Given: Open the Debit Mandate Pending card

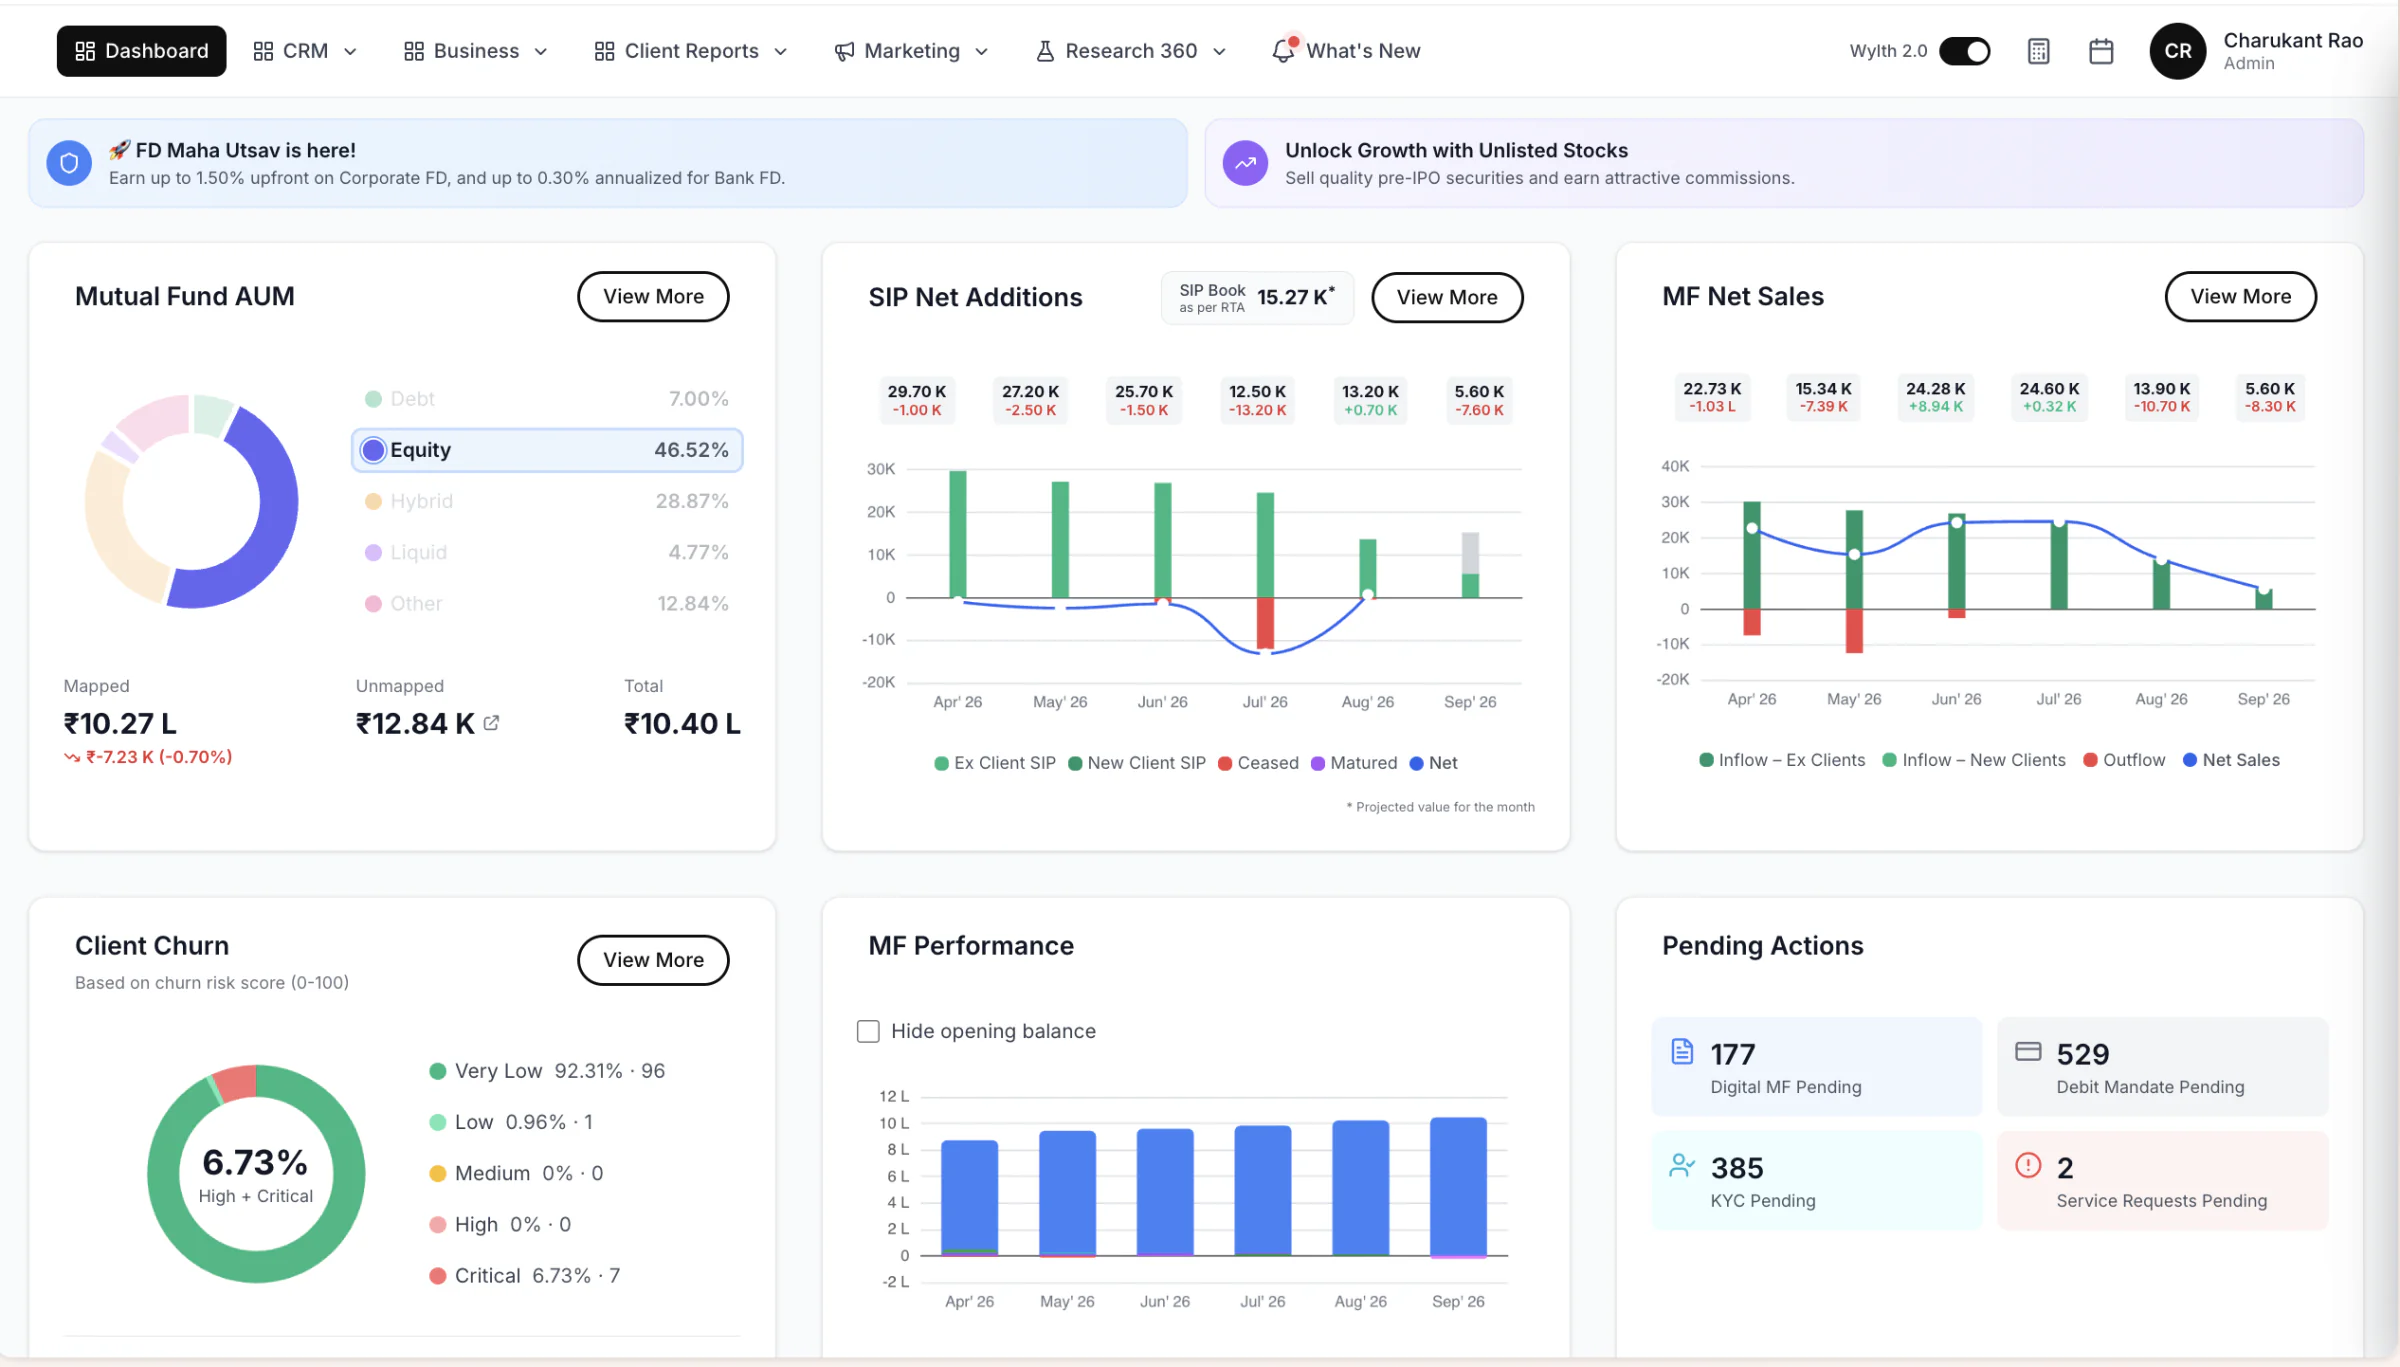Looking at the screenshot, I should (2162, 1066).
